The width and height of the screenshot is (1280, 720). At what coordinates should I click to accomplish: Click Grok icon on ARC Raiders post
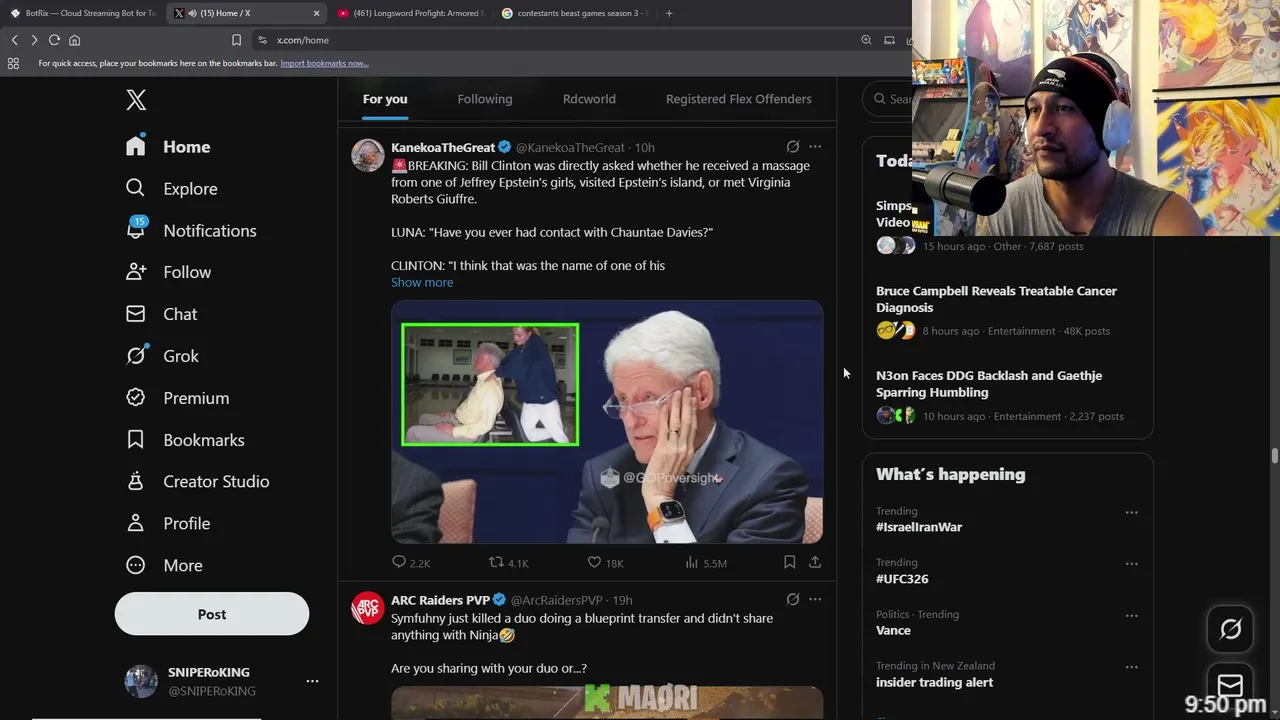click(792, 600)
